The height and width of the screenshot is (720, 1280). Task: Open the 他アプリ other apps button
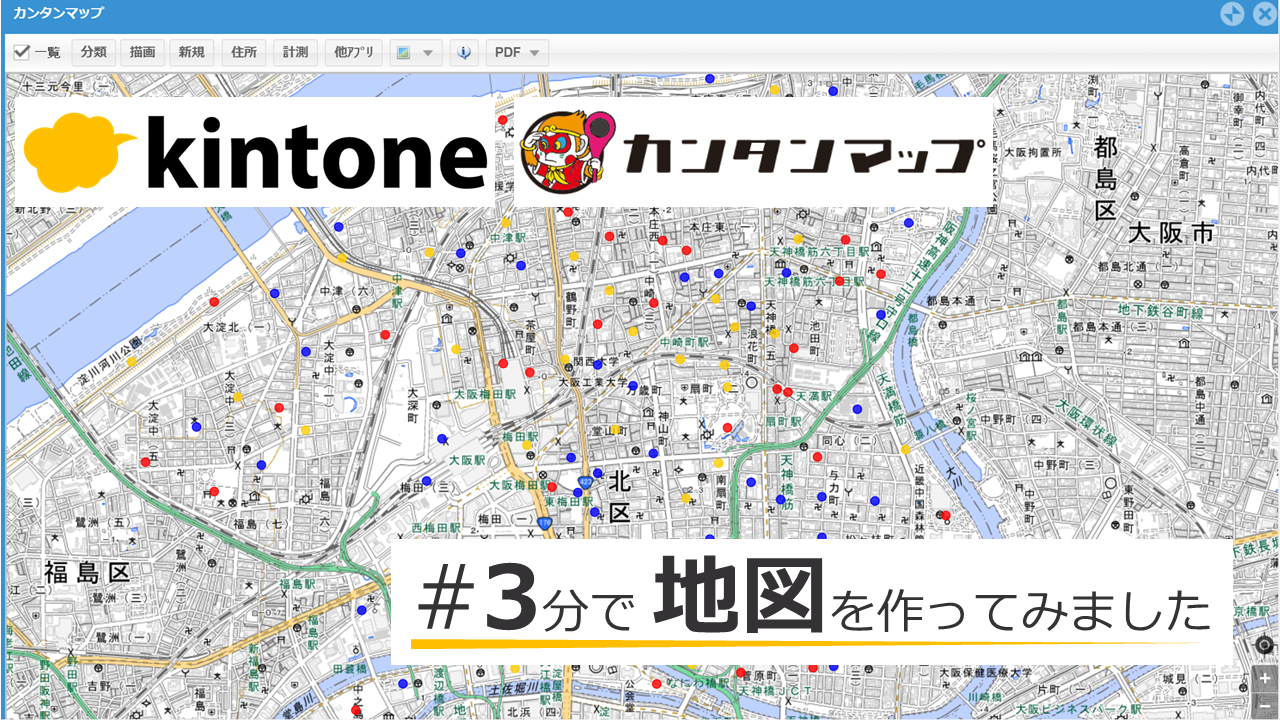pos(353,53)
